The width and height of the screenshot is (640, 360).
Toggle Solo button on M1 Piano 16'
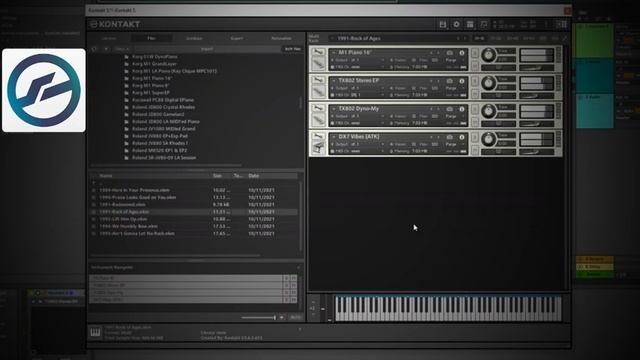pyautogui.click(x=475, y=53)
